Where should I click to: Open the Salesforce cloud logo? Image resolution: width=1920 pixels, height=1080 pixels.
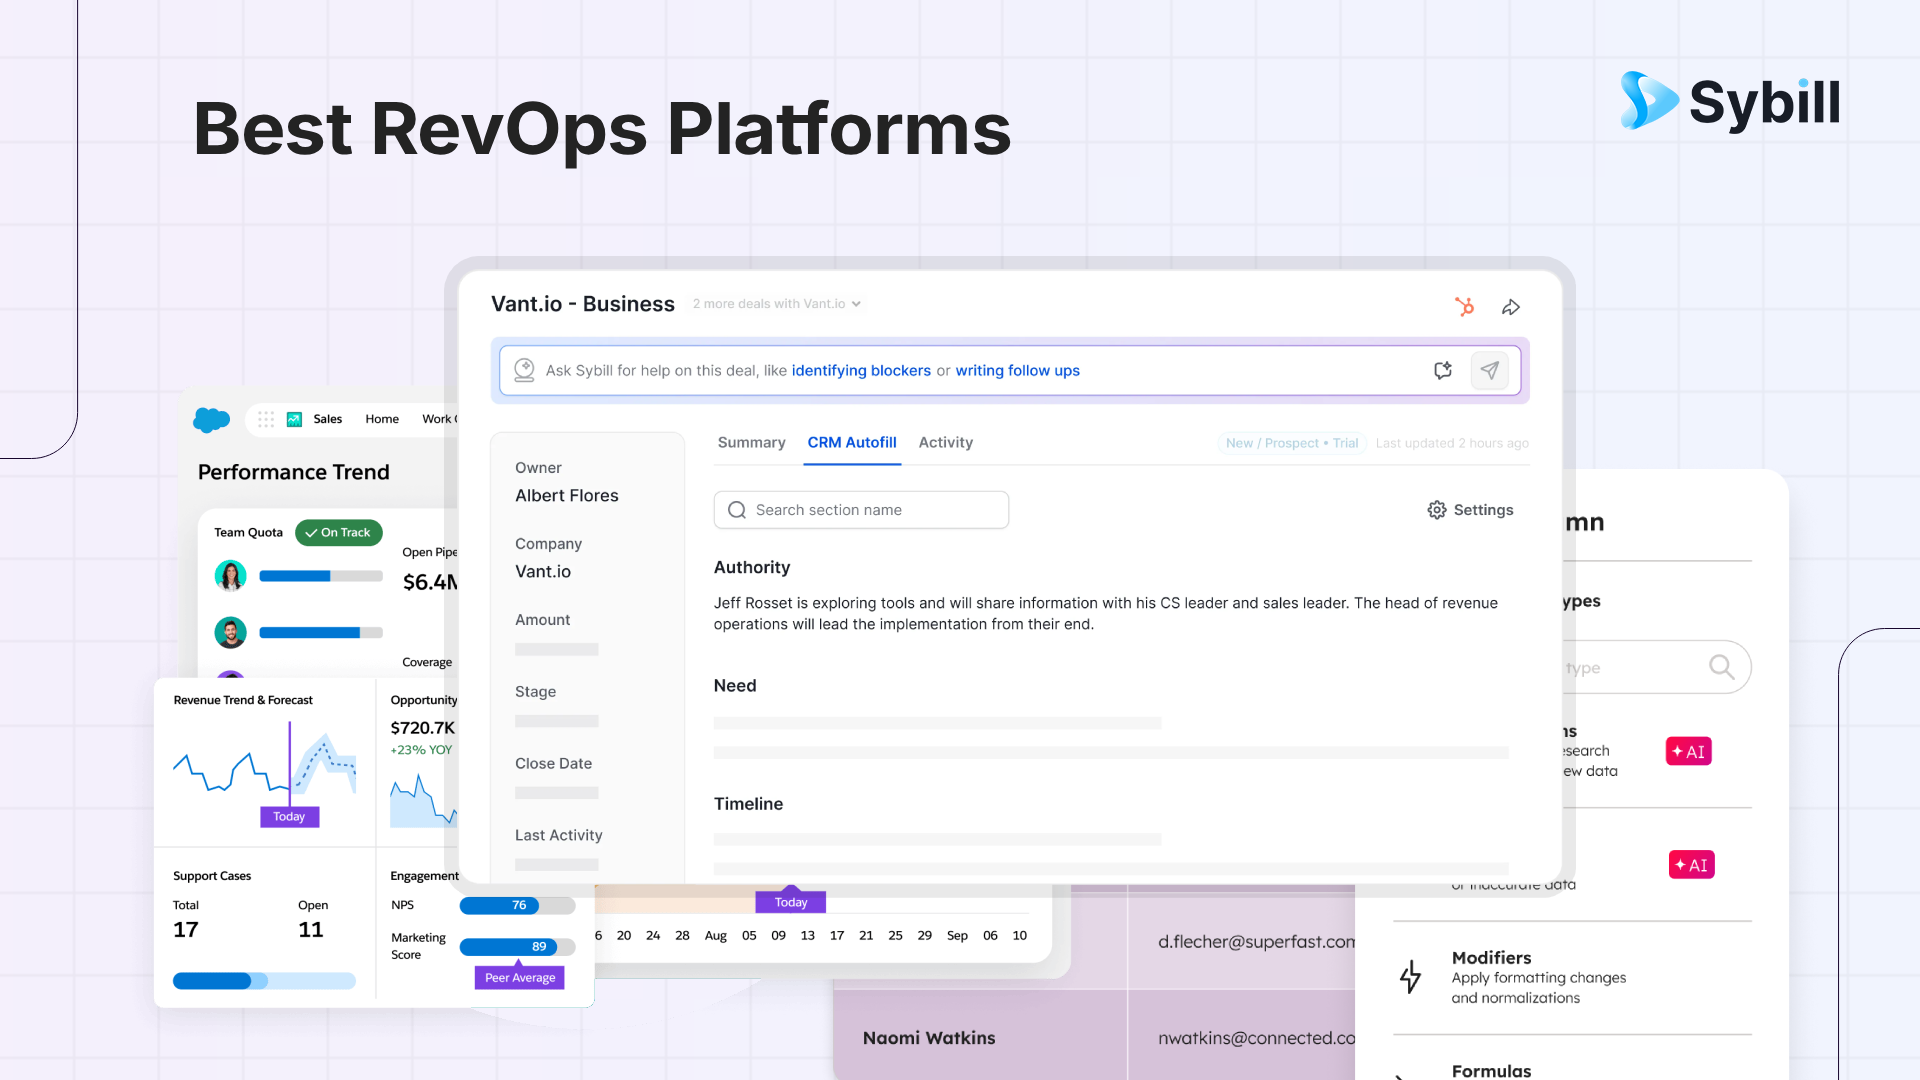pos(211,419)
